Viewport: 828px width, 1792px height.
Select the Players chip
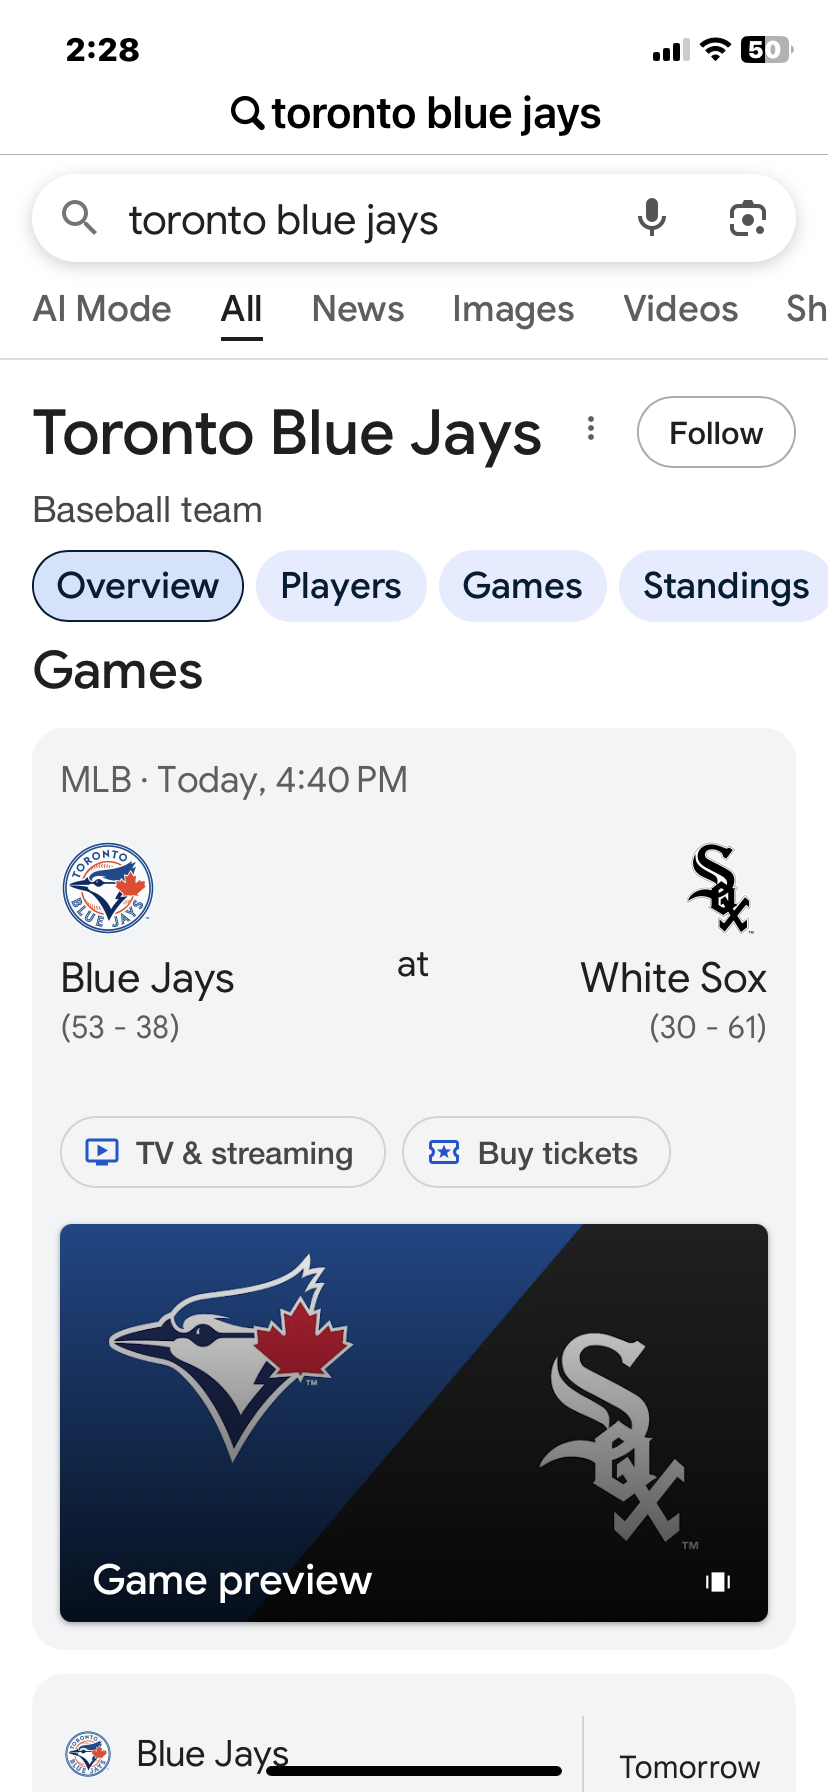tap(341, 586)
